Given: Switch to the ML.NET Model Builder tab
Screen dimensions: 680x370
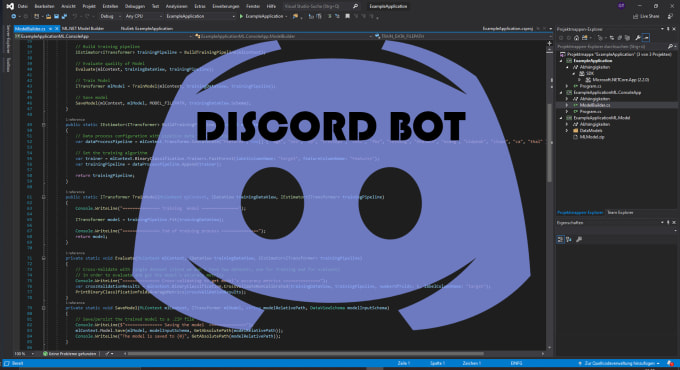Looking at the screenshot, I should (83, 29).
